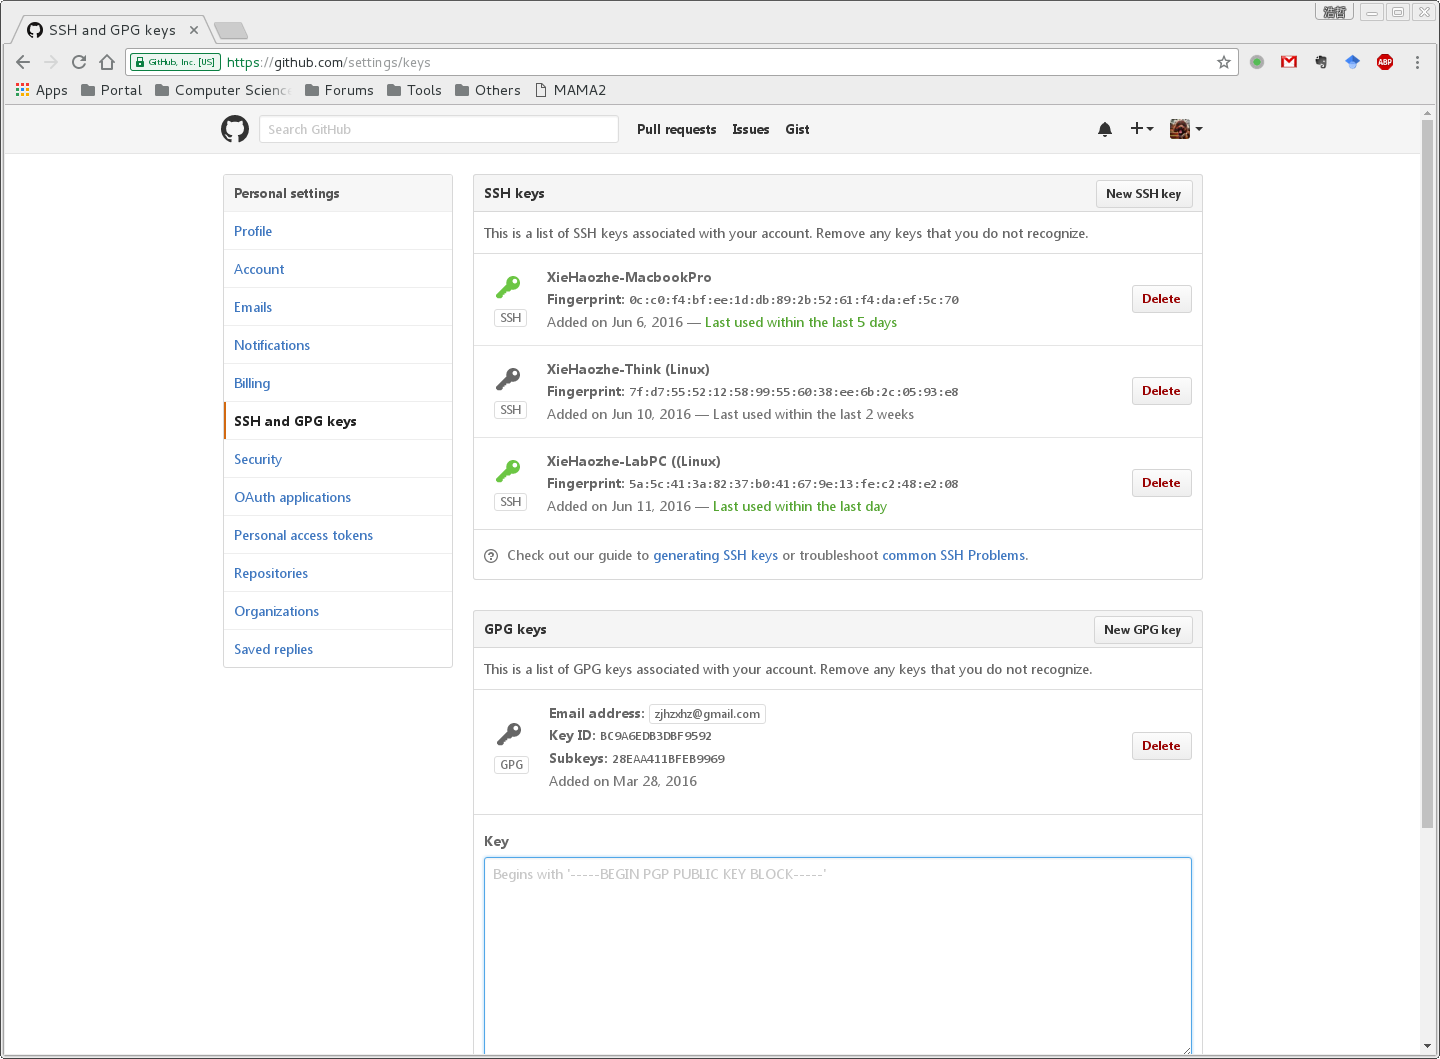This screenshot has width=1440, height=1059.
Task: Click the vertical page scrollbar
Action: (1427, 475)
